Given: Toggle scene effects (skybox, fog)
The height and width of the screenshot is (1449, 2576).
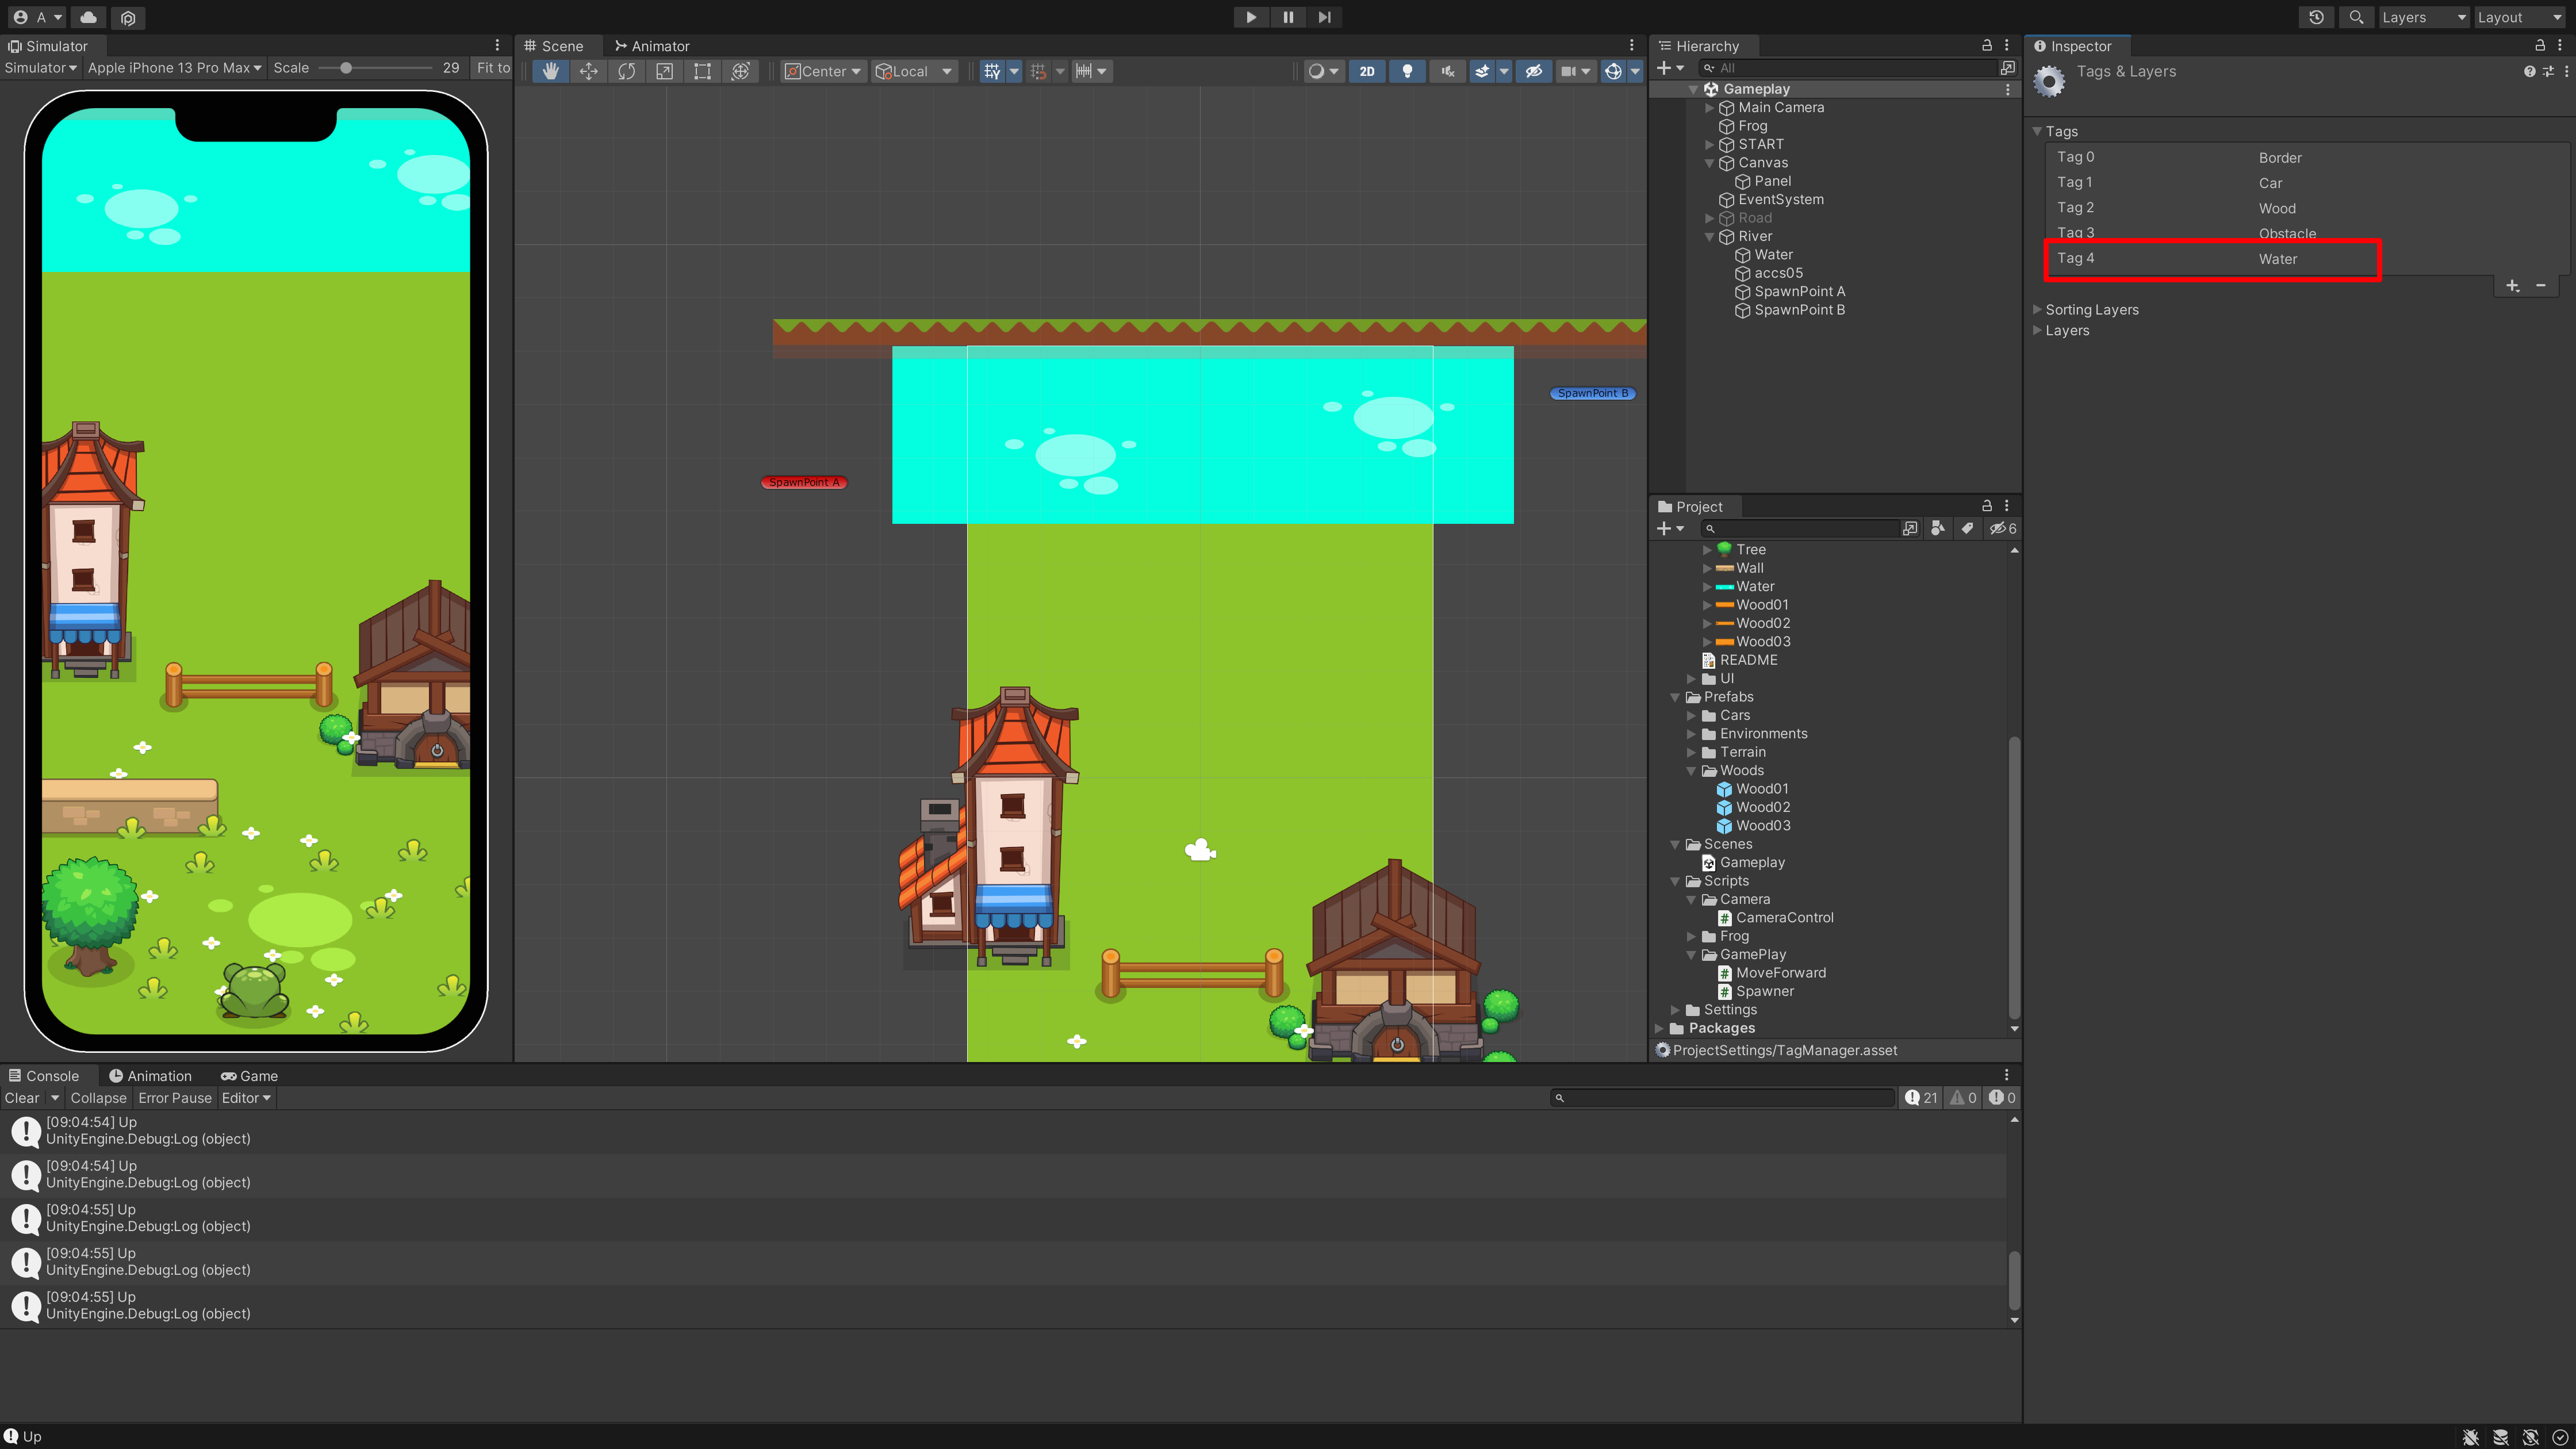Looking at the screenshot, I should point(1482,71).
